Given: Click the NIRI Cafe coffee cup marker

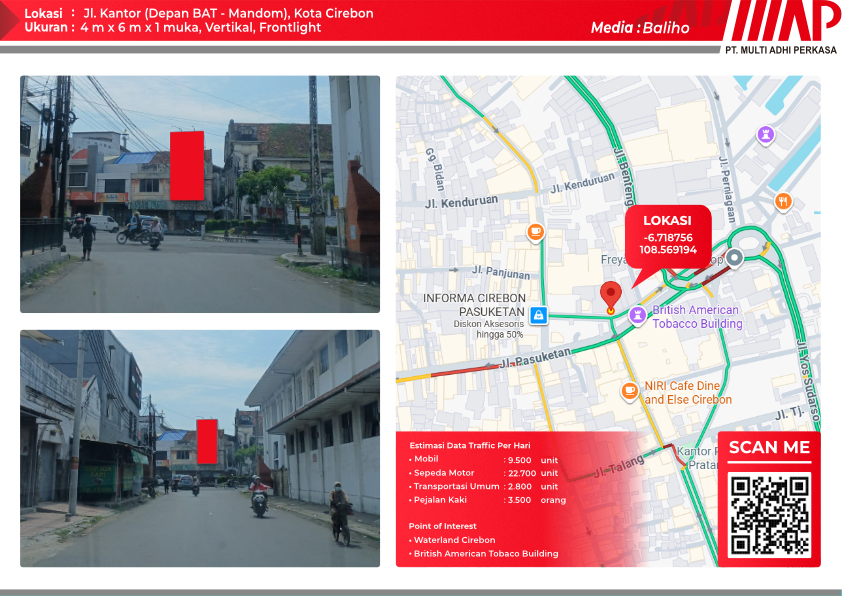Looking at the screenshot, I should (x=629, y=391).
